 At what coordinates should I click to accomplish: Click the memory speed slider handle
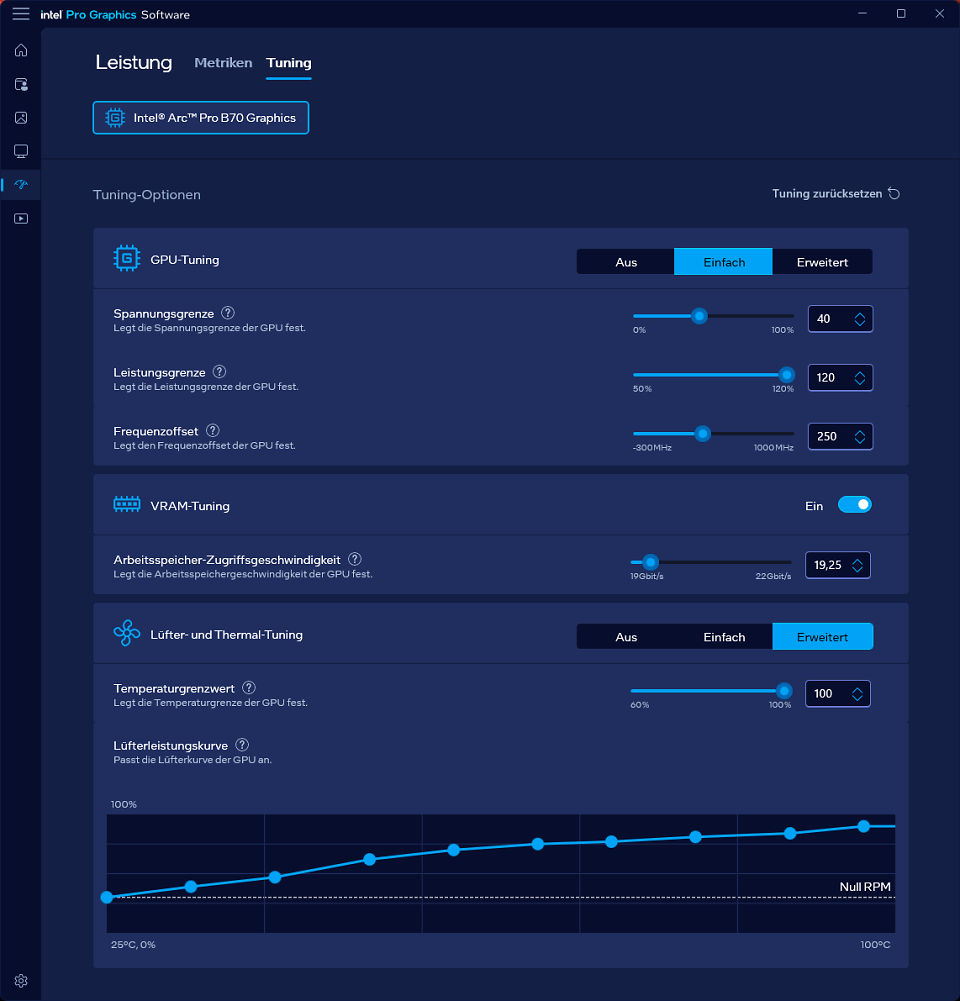[x=650, y=562]
